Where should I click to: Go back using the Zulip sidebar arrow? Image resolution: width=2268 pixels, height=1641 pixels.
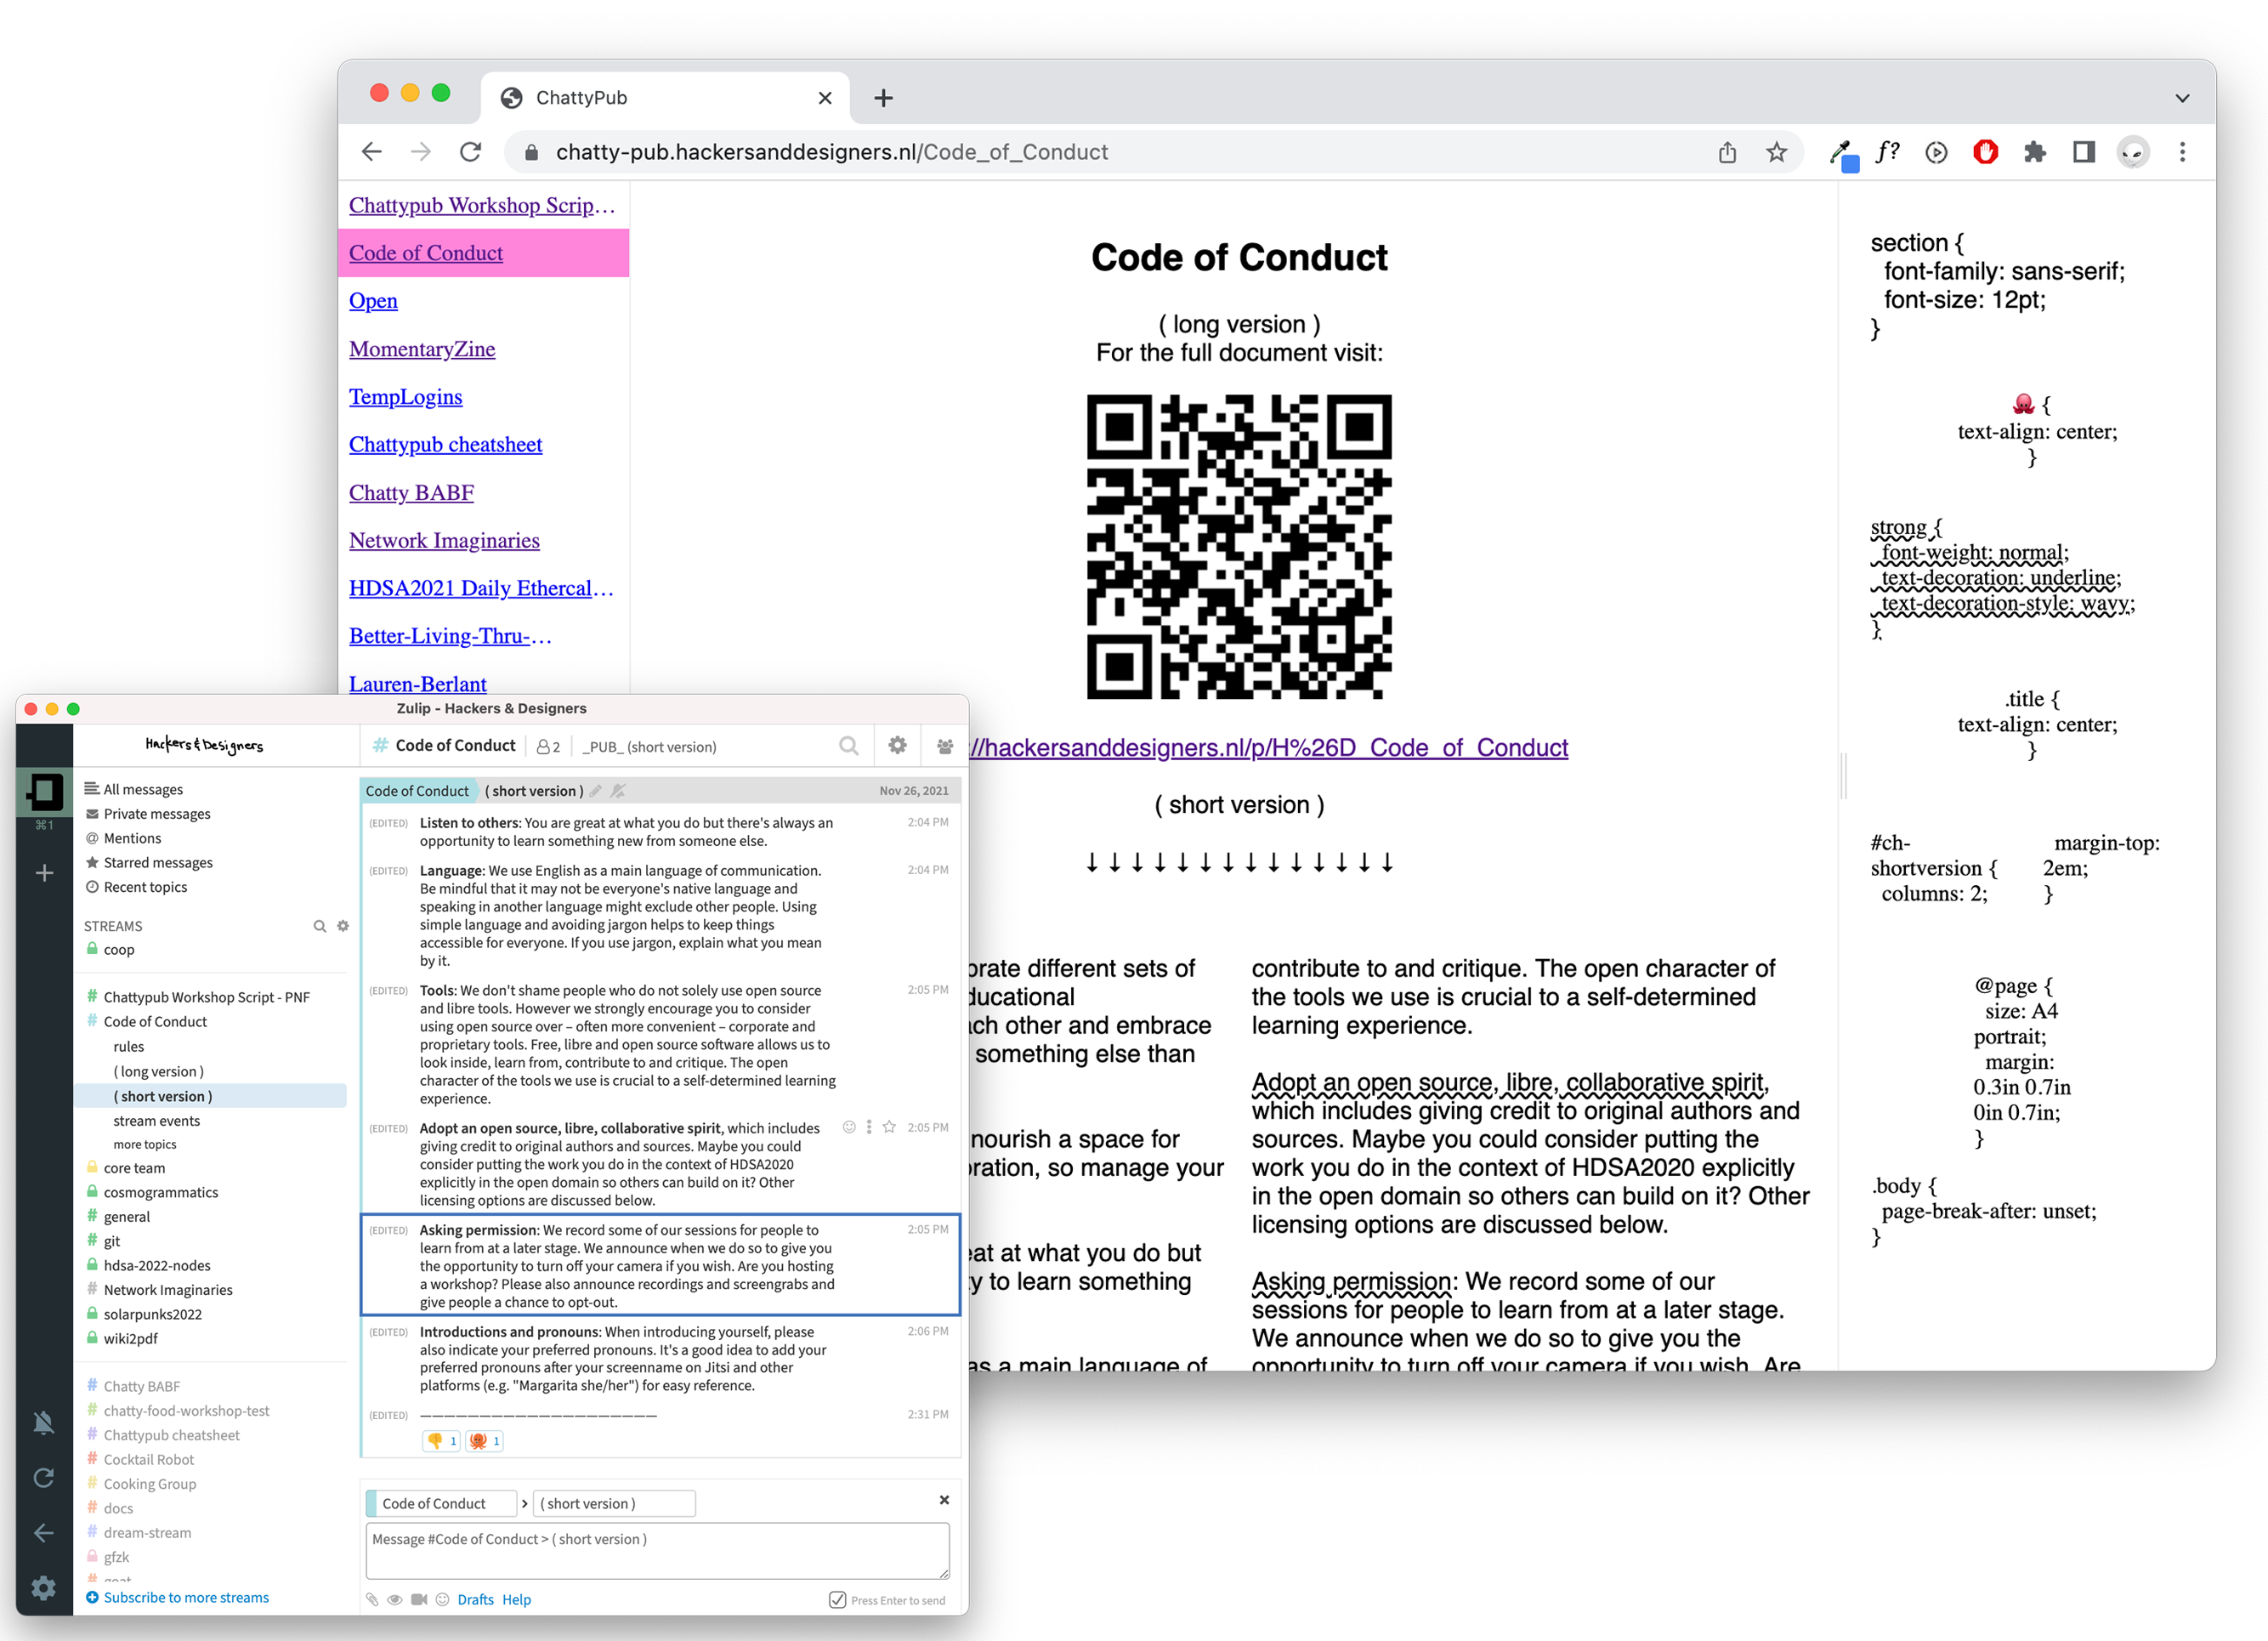43,1532
